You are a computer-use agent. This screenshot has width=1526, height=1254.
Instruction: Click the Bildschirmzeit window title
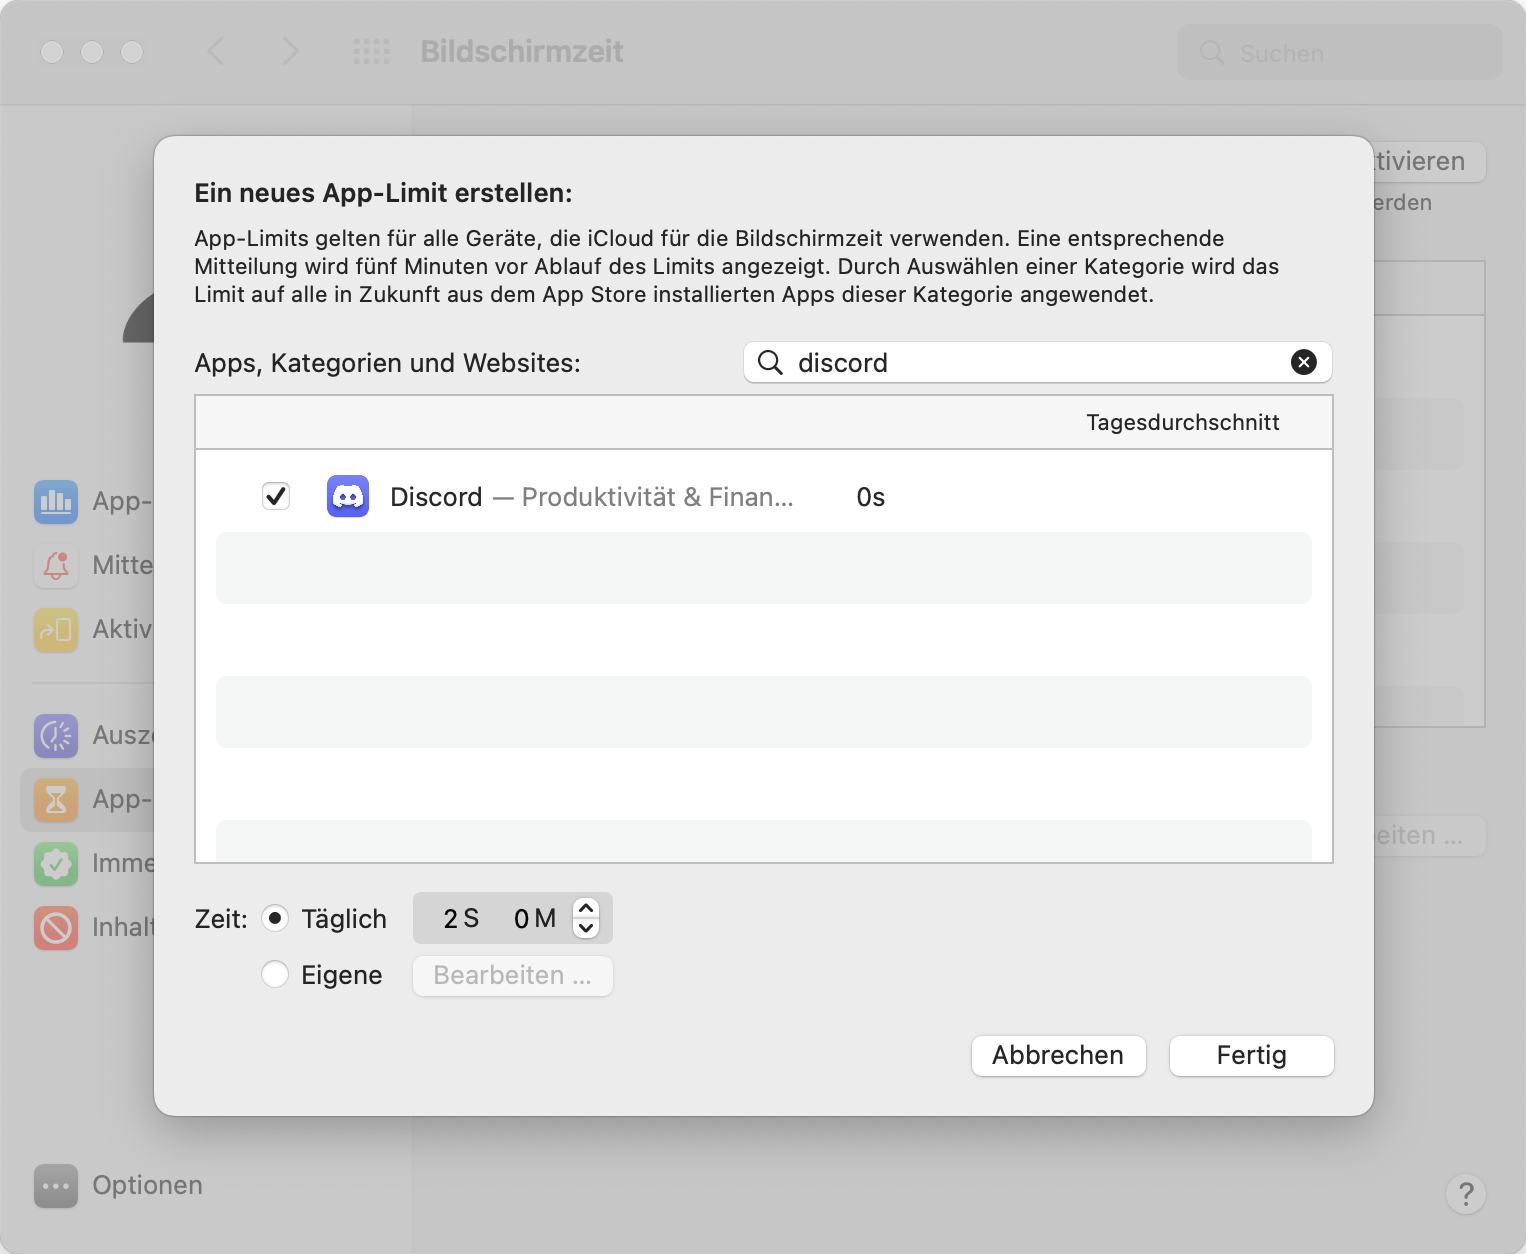click(x=522, y=51)
